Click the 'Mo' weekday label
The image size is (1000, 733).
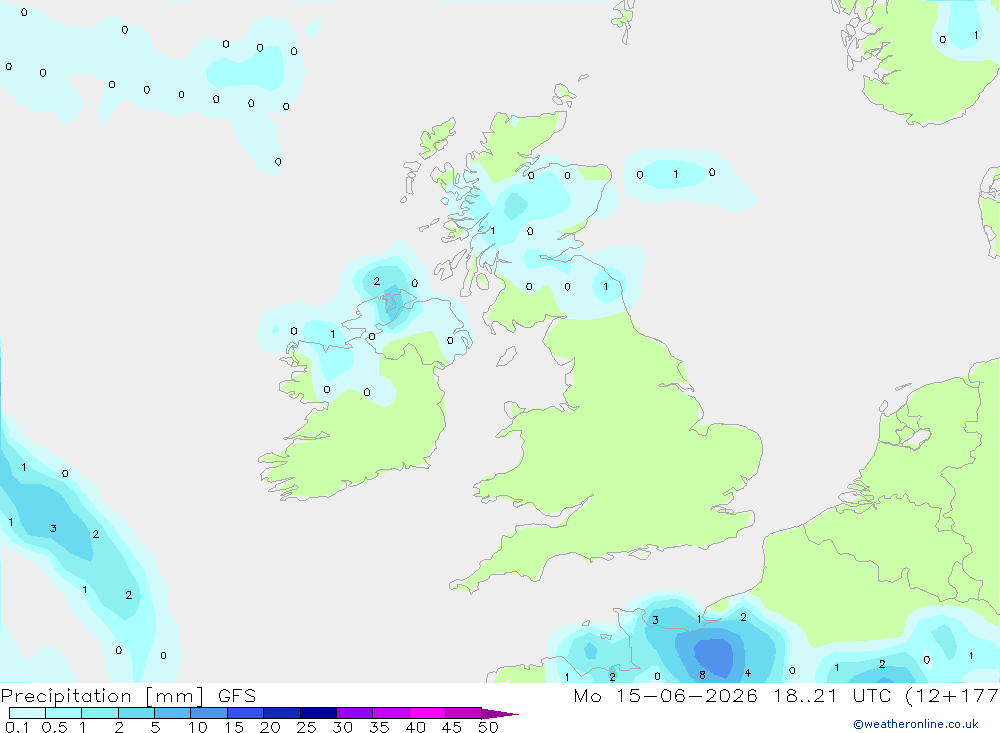(587, 696)
